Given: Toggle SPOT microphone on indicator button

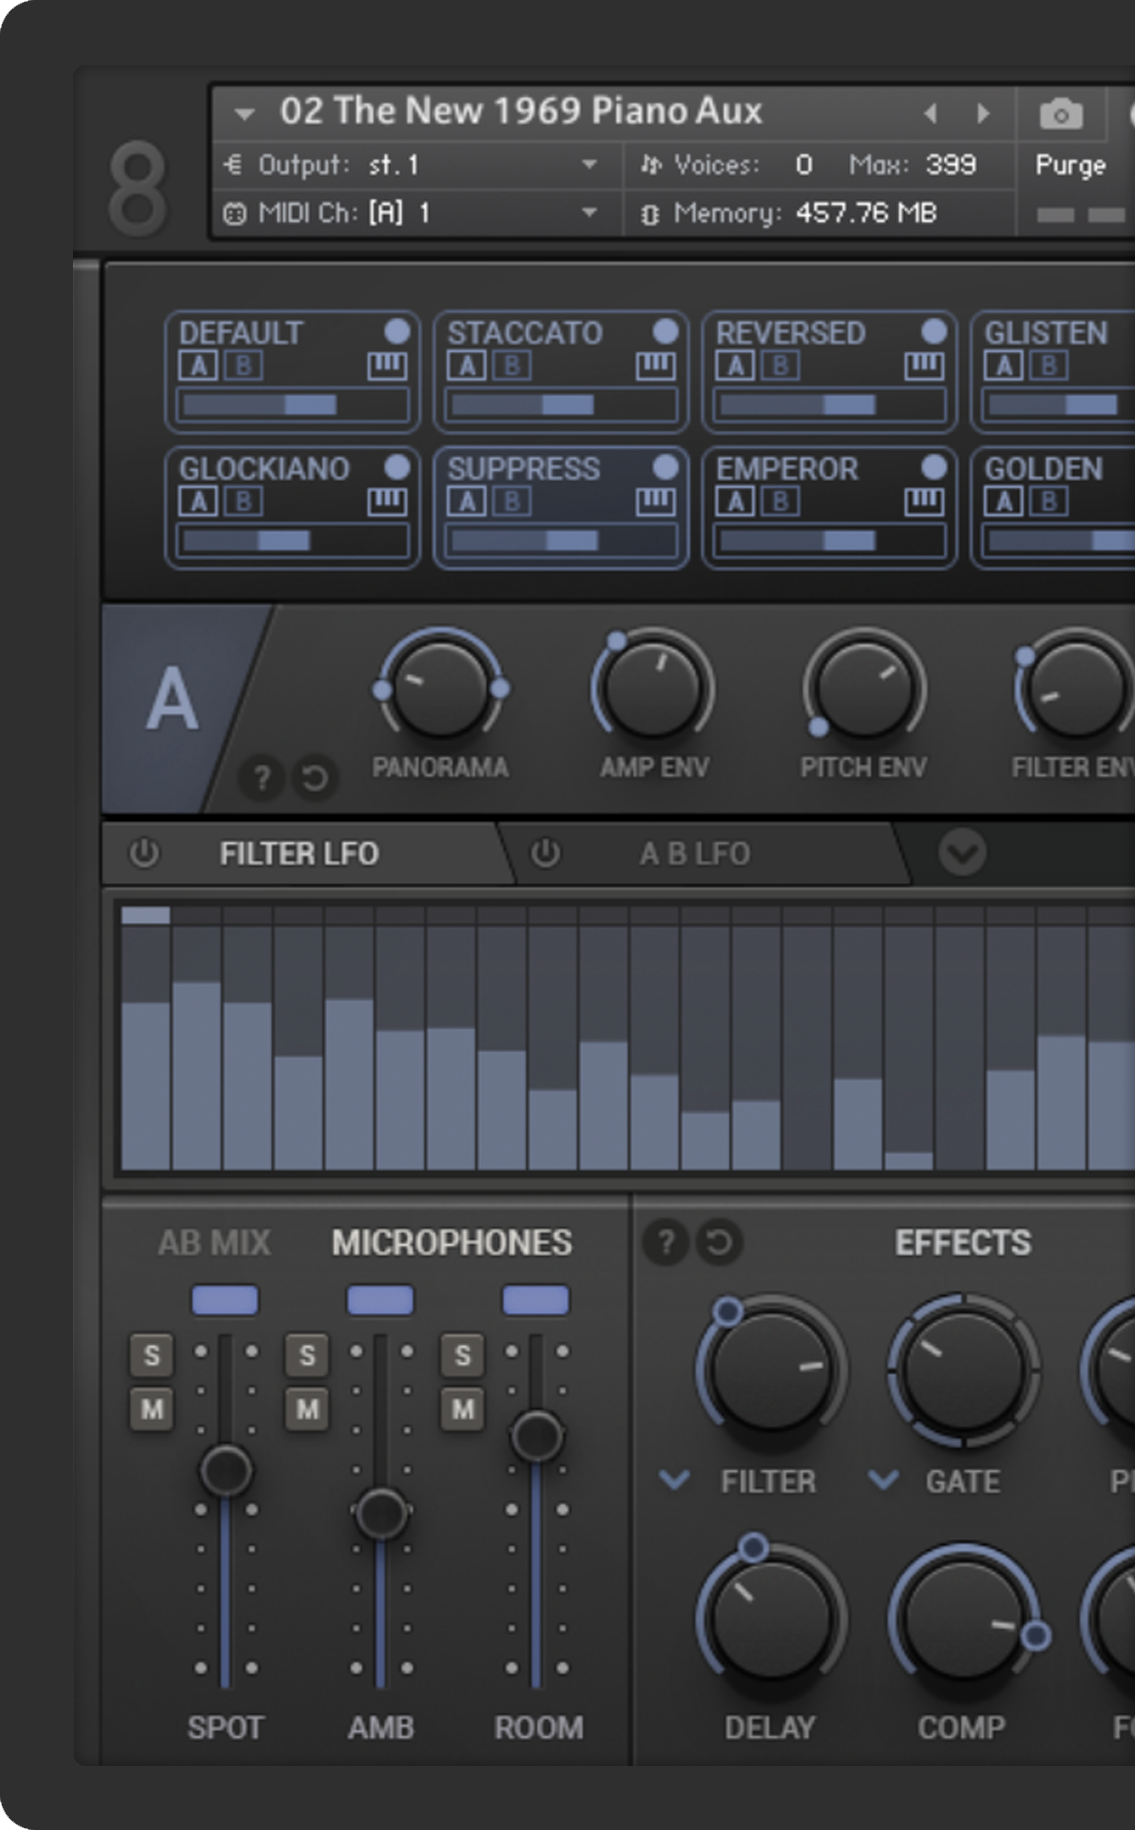Looking at the screenshot, I should pyautogui.click(x=225, y=1300).
